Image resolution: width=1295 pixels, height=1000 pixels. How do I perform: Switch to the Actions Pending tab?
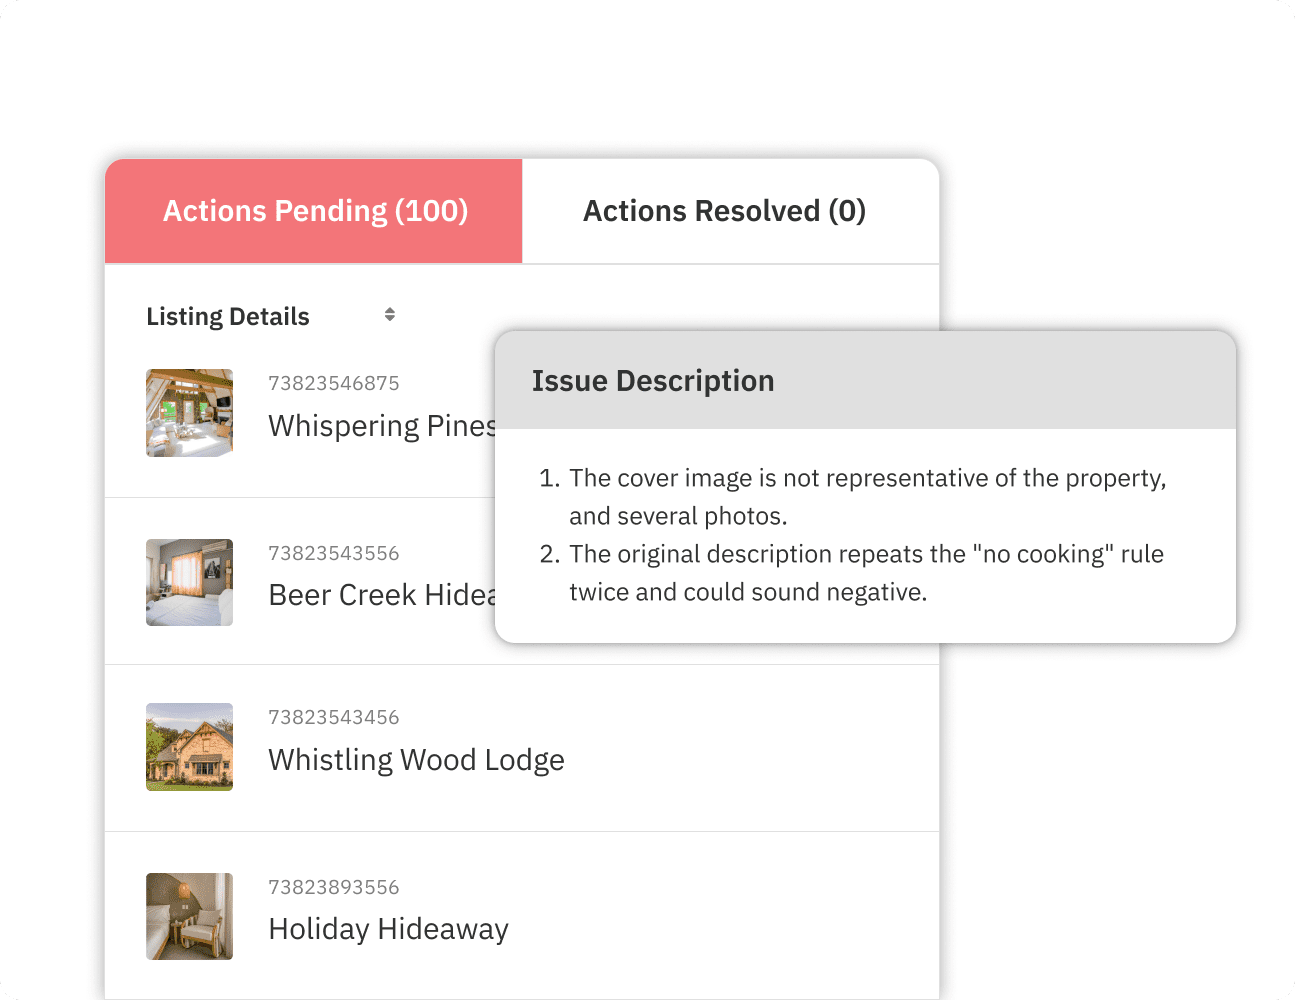click(314, 211)
